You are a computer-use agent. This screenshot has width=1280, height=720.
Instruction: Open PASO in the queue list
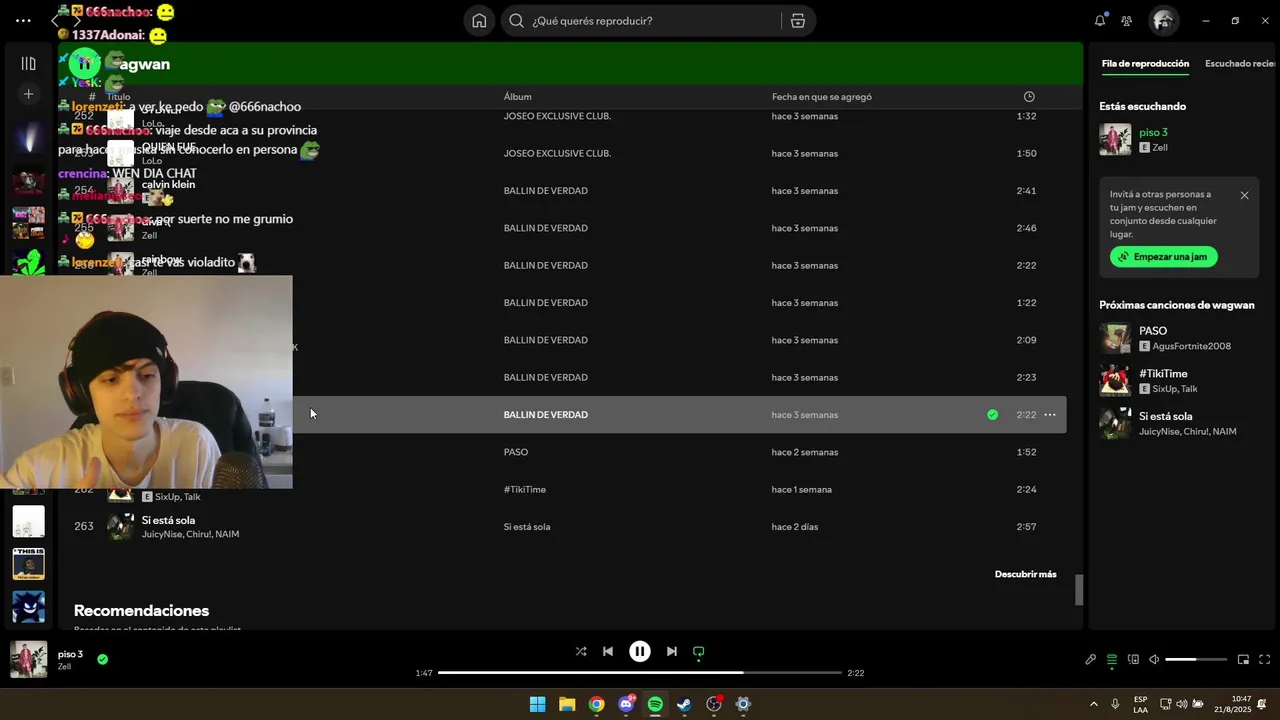click(x=1153, y=331)
